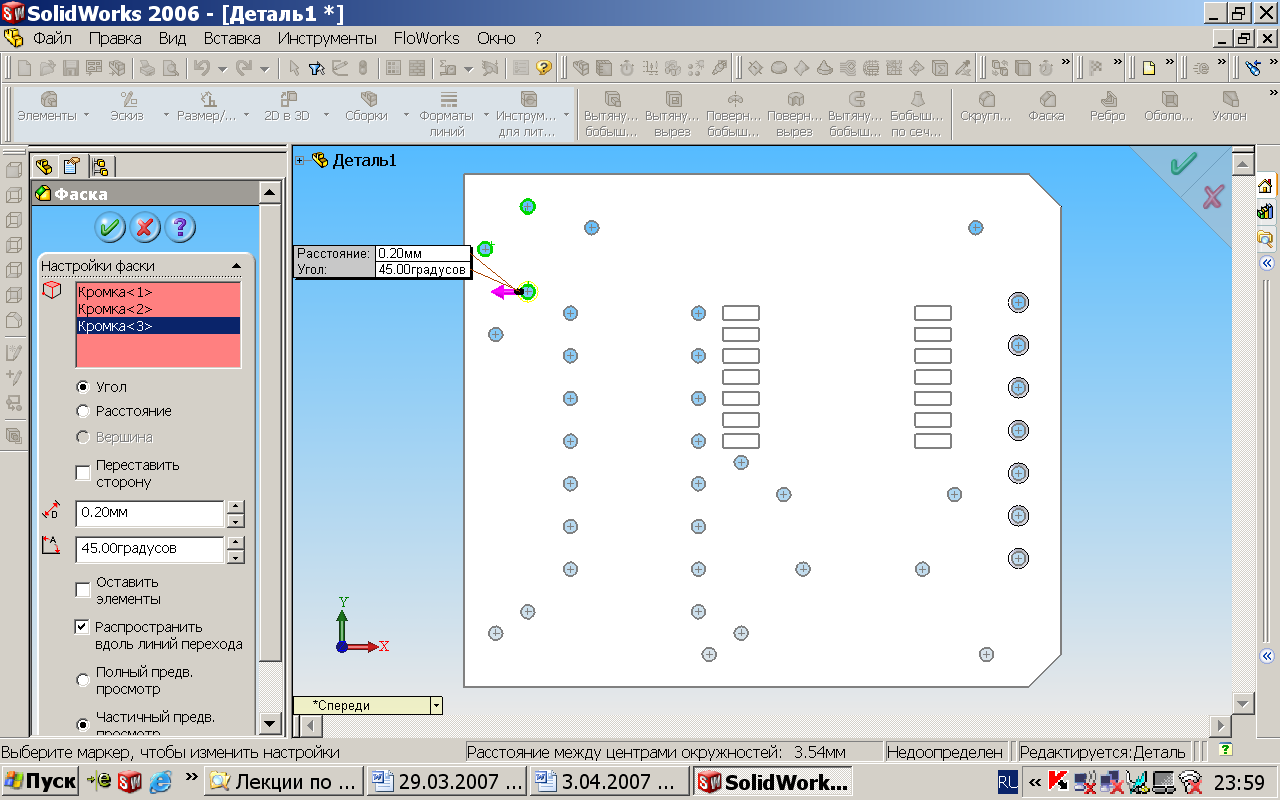Click the Расстояние callout value in viewport
The width and height of the screenshot is (1280, 800).
pos(422,254)
